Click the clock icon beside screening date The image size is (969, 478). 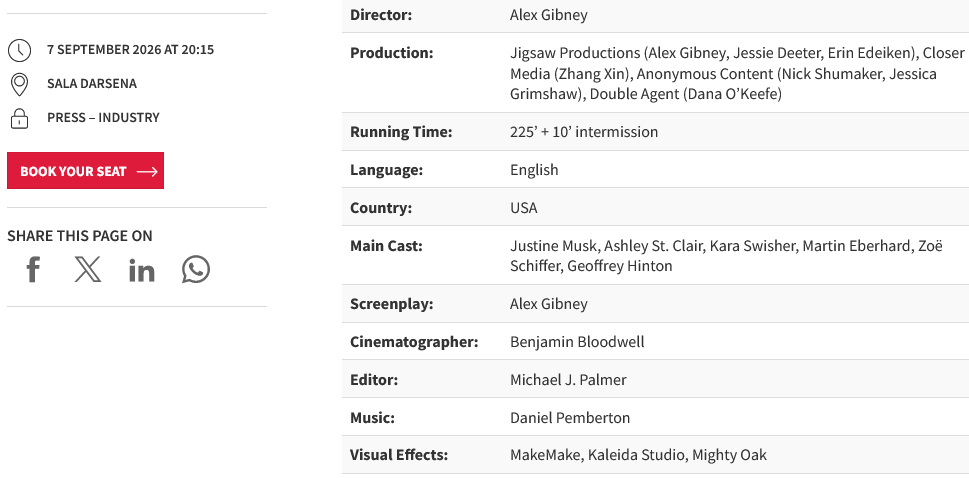(x=19, y=50)
